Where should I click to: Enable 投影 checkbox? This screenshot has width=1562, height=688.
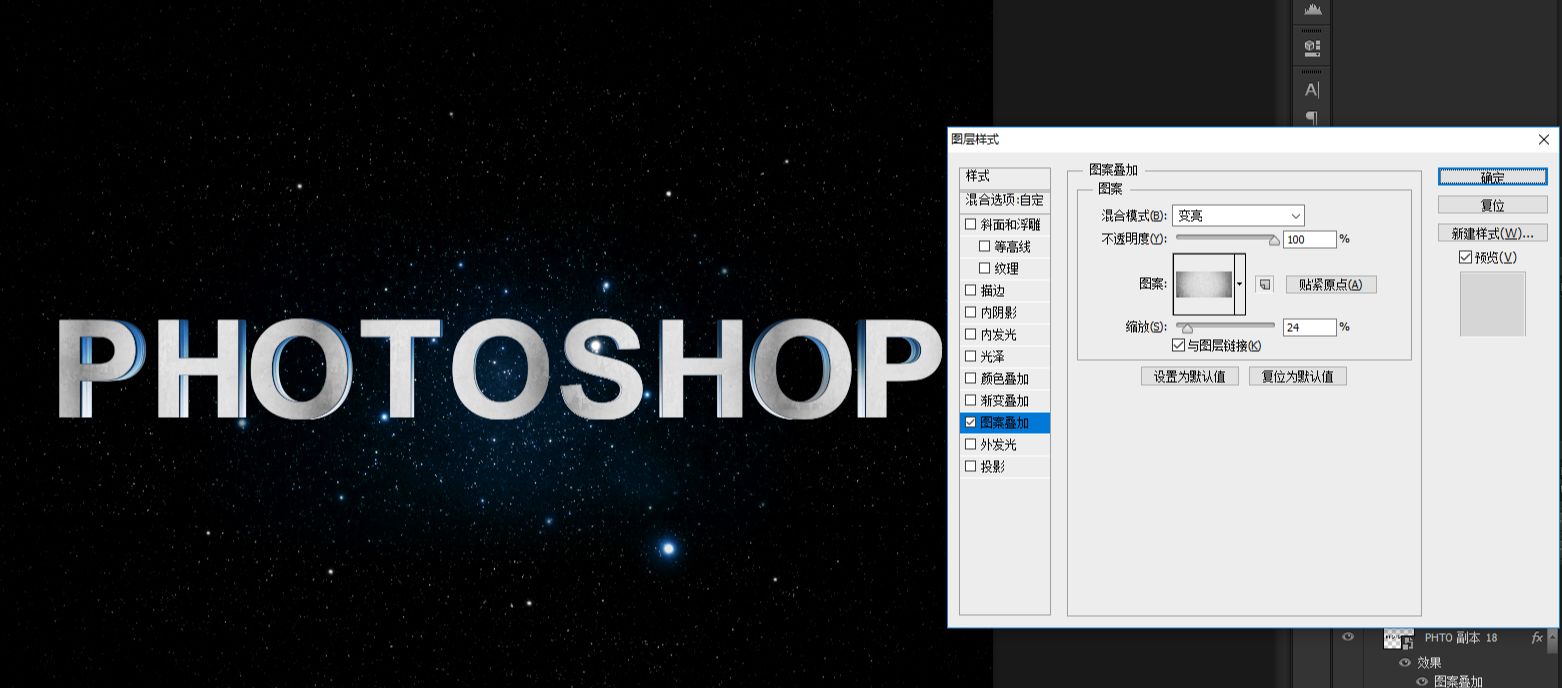pyautogui.click(x=970, y=466)
